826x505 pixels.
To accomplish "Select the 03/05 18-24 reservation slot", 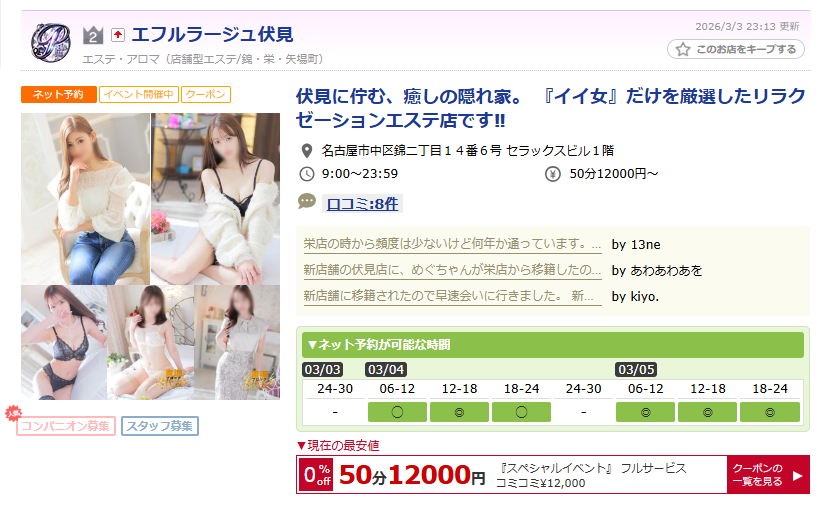I will (x=770, y=412).
